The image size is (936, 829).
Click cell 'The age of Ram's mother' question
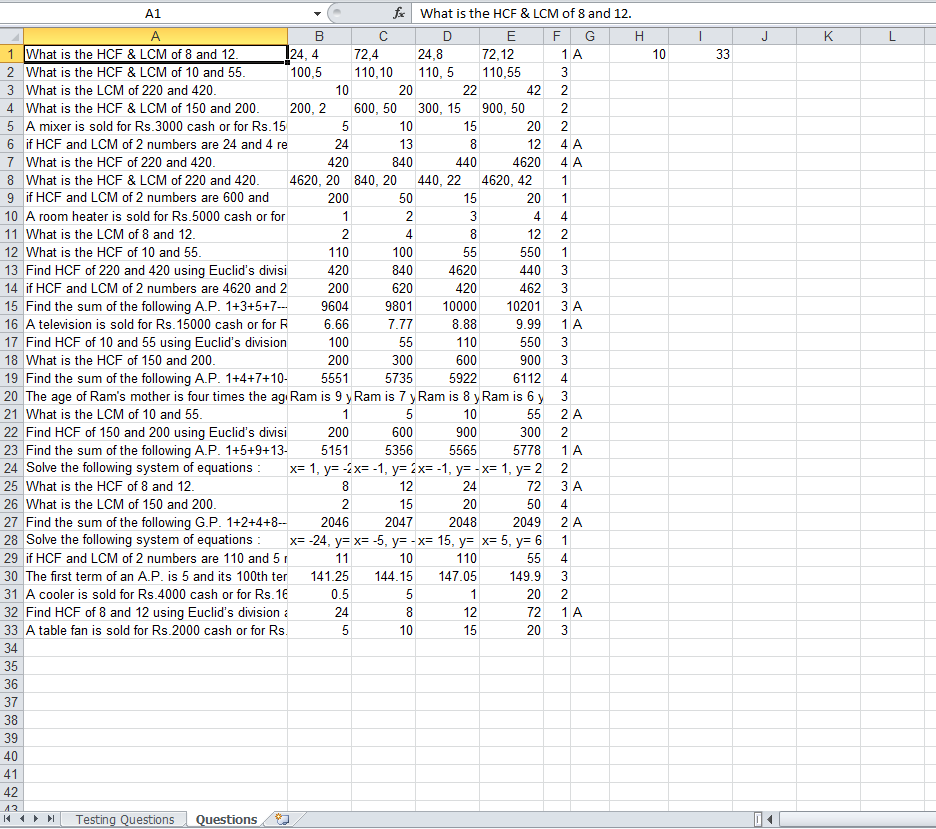point(155,396)
